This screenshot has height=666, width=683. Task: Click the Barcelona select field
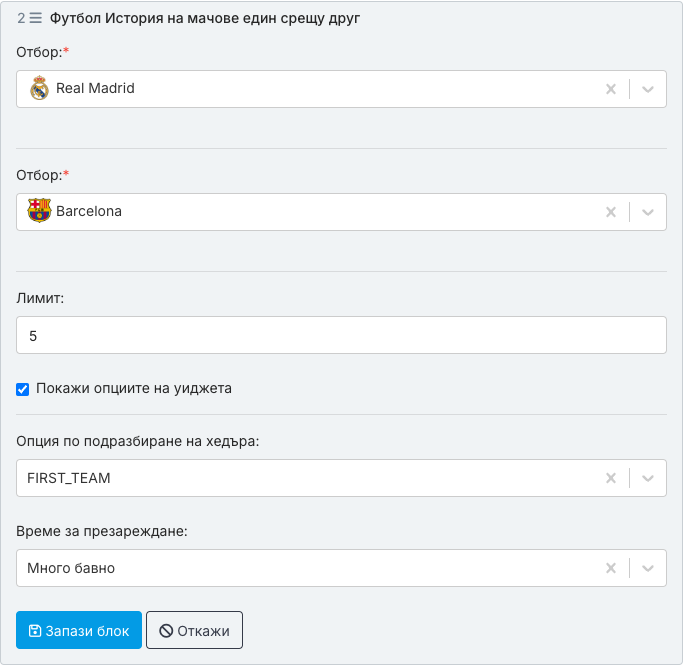(x=342, y=212)
